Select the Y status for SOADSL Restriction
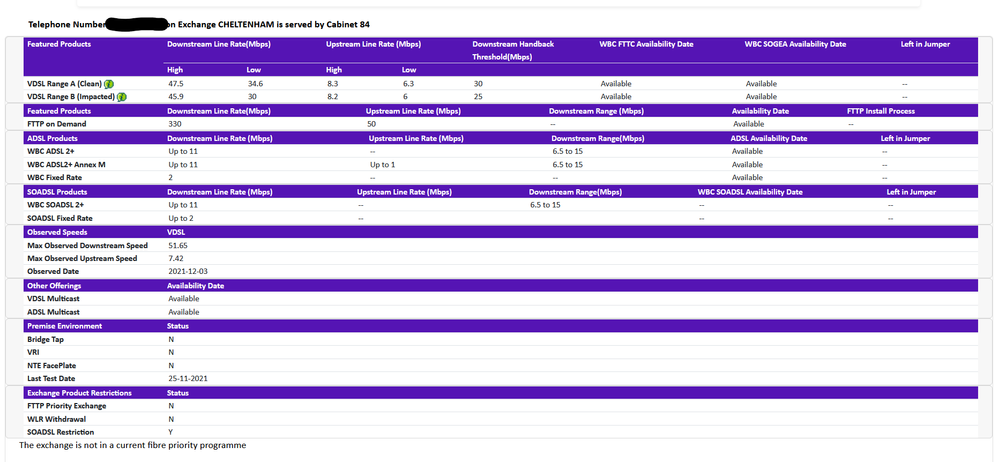Image resolution: width=999 pixels, height=462 pixels. click(170, 433)
